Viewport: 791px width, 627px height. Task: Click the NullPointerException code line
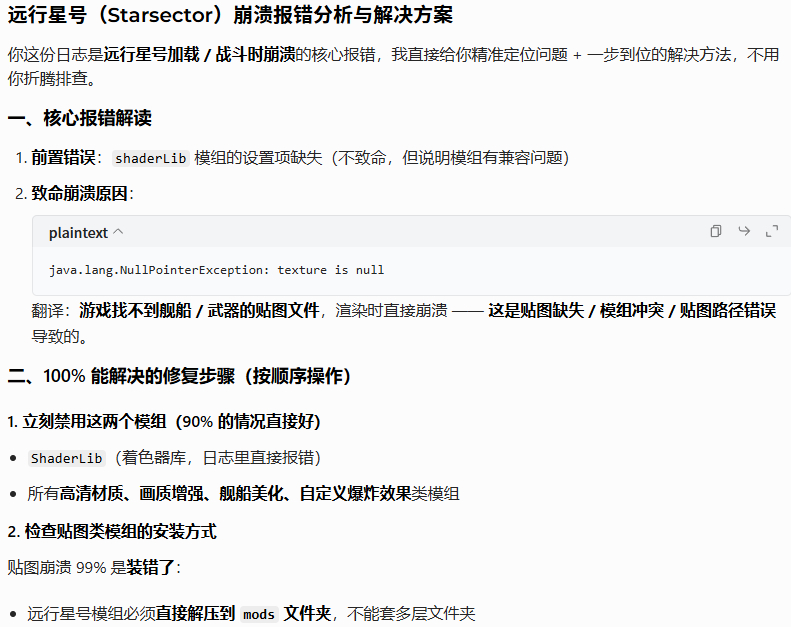click(216, 270)
